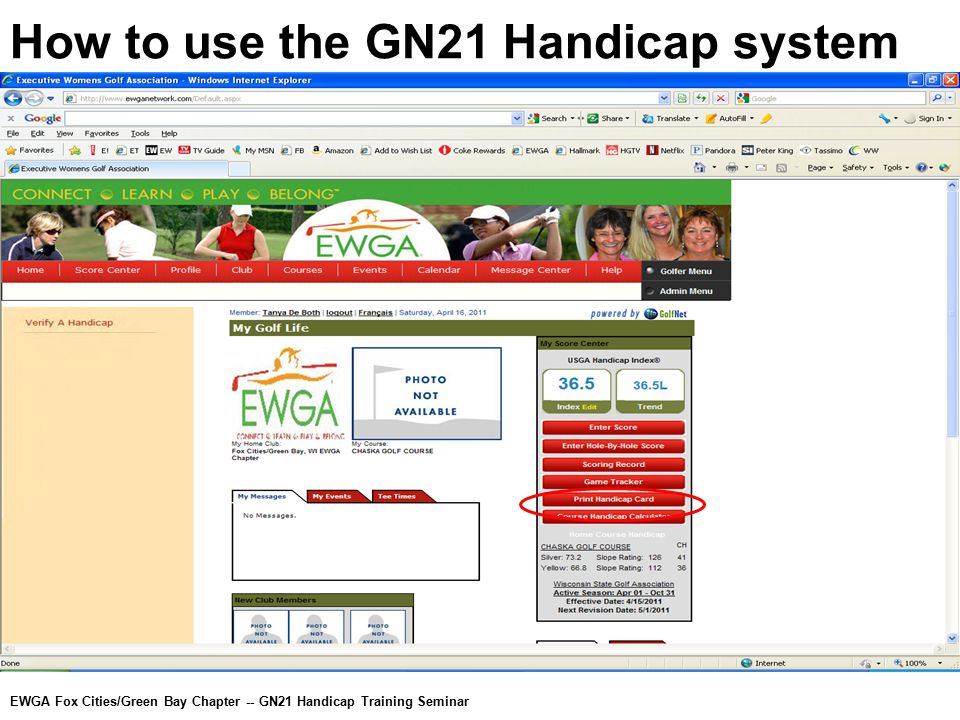Open the zoom level 100% dropdown
The width and height of the screenshot is (960, 720).
pyautogui.click(x=940, y=663)
